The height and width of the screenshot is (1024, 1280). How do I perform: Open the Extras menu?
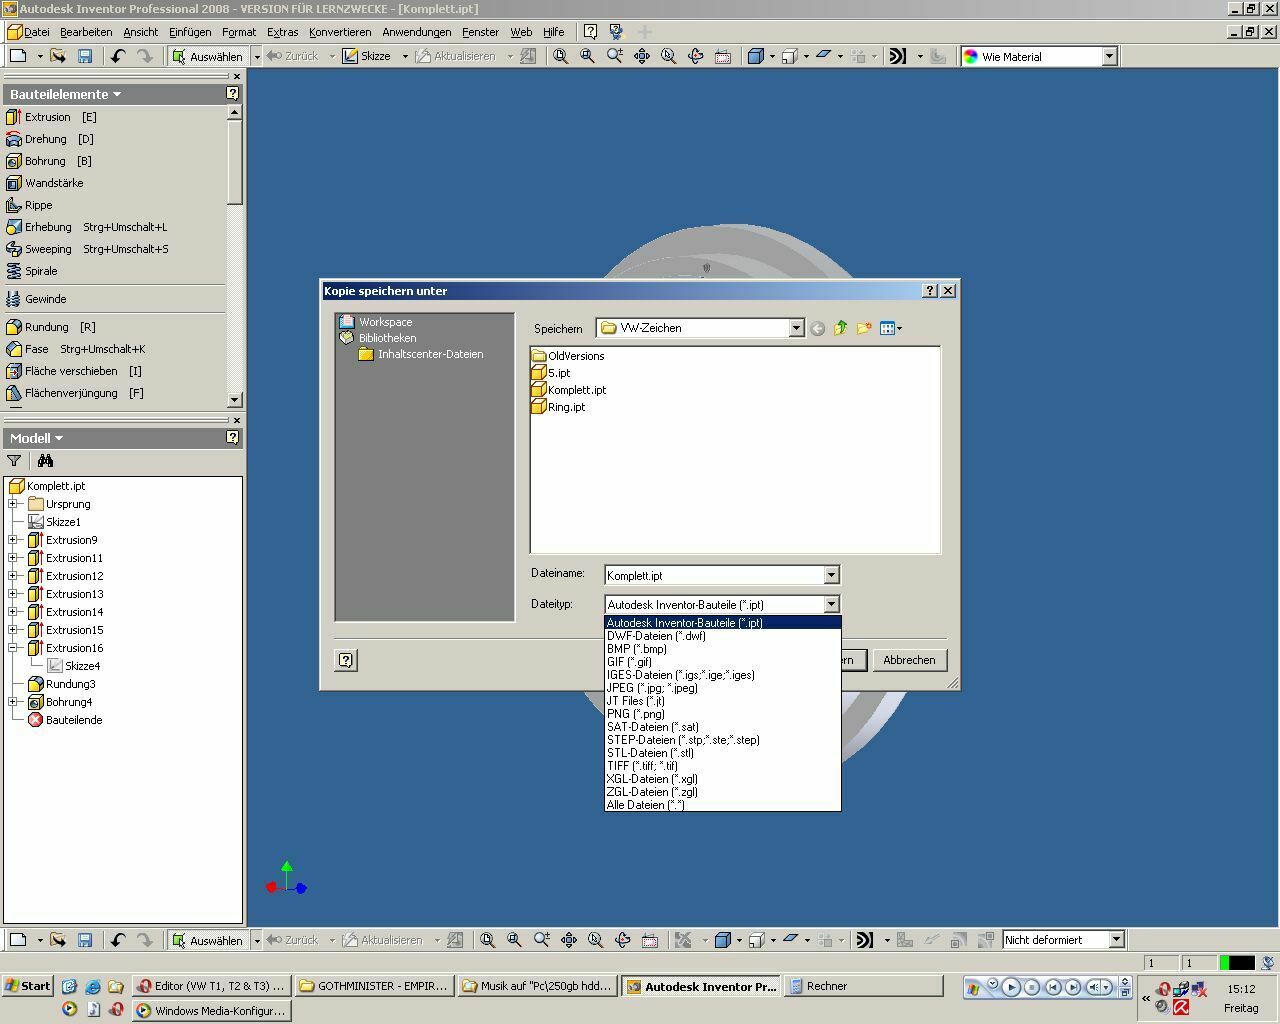pos(282,32)
